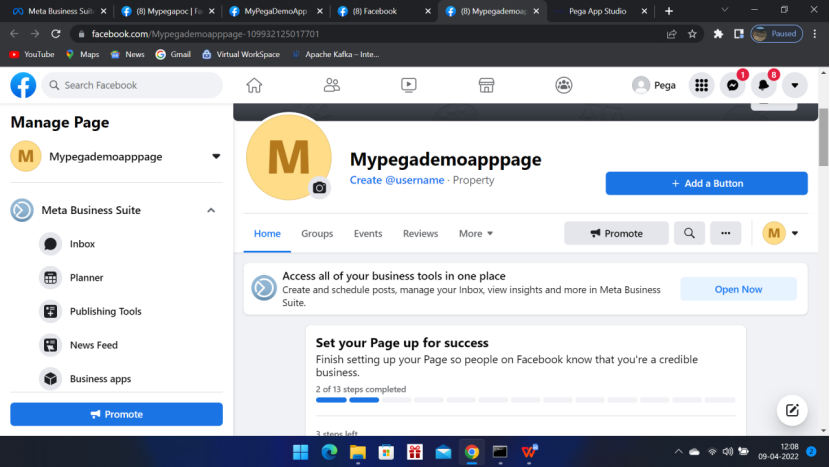This screenshot has height=467, width=830.
Task: Click the setup progress bar
Action: point(526,400)
